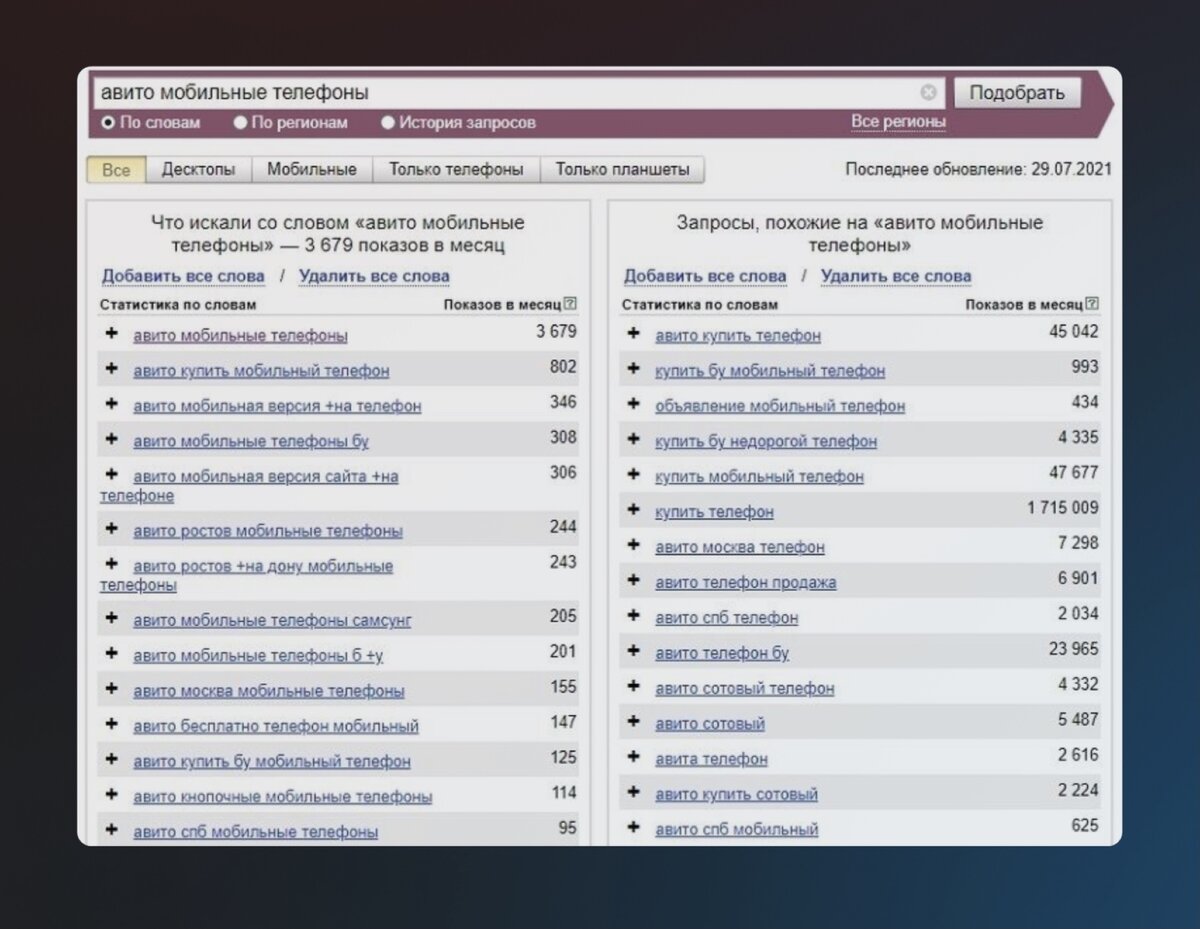Select the 'По словам' radio button
Viewport: 1200px width, 929px height.
tap(108, 123)
